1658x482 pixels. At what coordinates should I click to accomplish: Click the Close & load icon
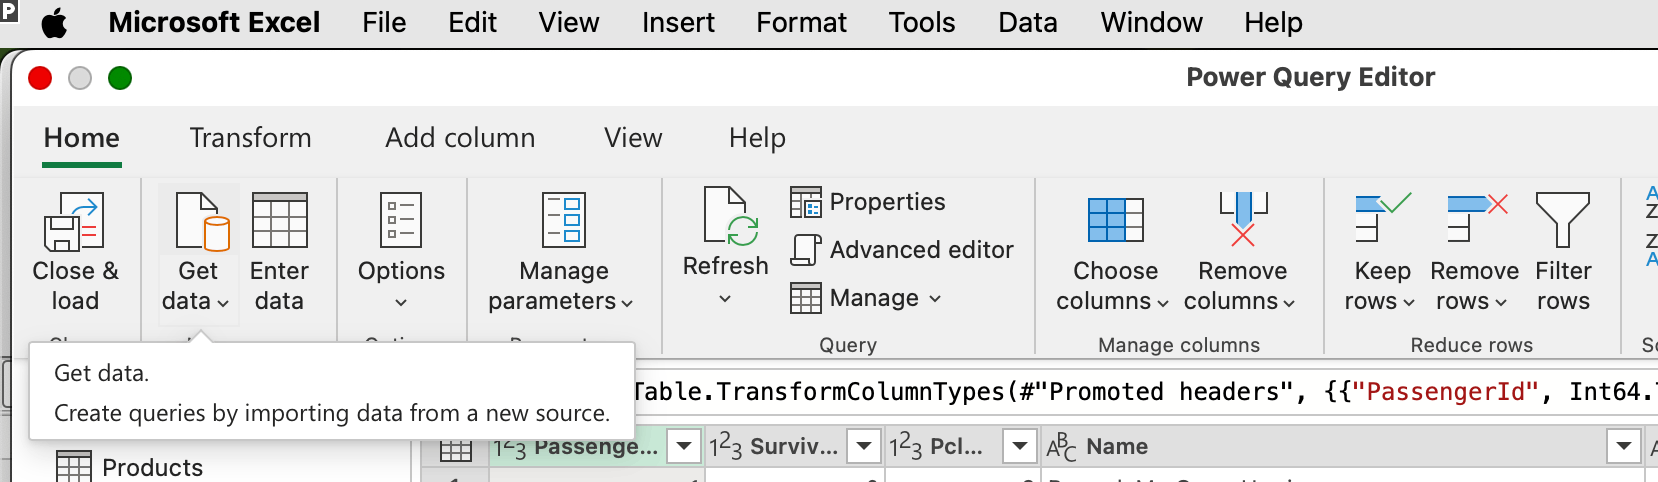pyautogui.click(x=74, y=221)
